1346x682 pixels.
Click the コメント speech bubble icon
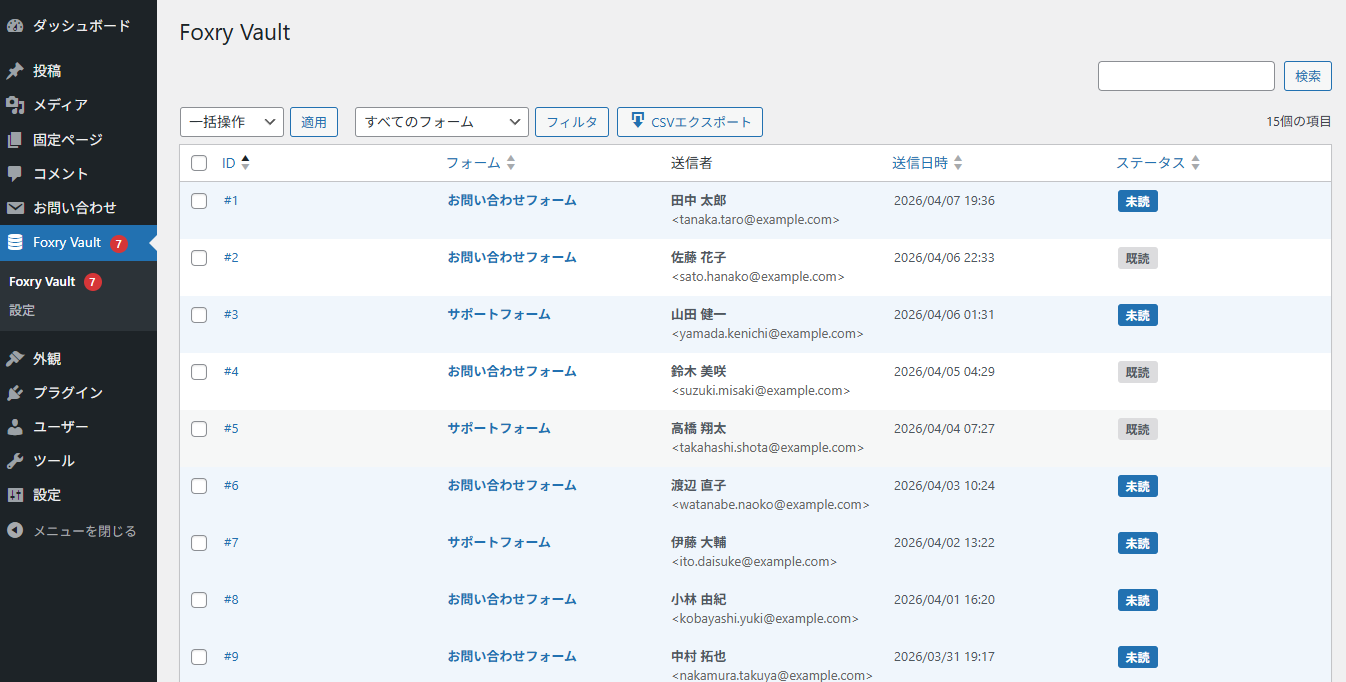17,173
